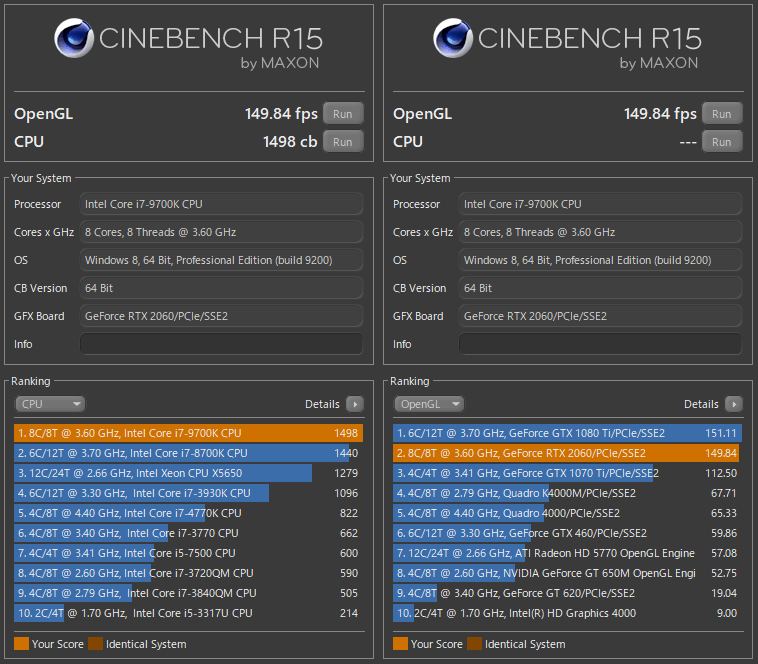The width and height of the screenshot is (758, 664).
Task: Select the ATI Radeon HD 5770 ranking row
Action: (x=568, y=553)
